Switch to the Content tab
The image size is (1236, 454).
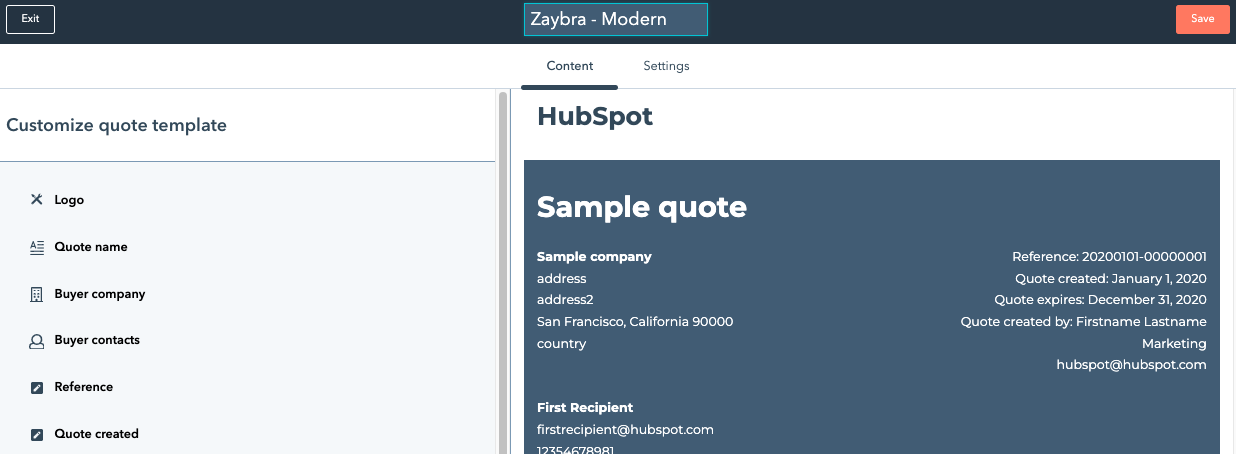click(x=569, y=66)
